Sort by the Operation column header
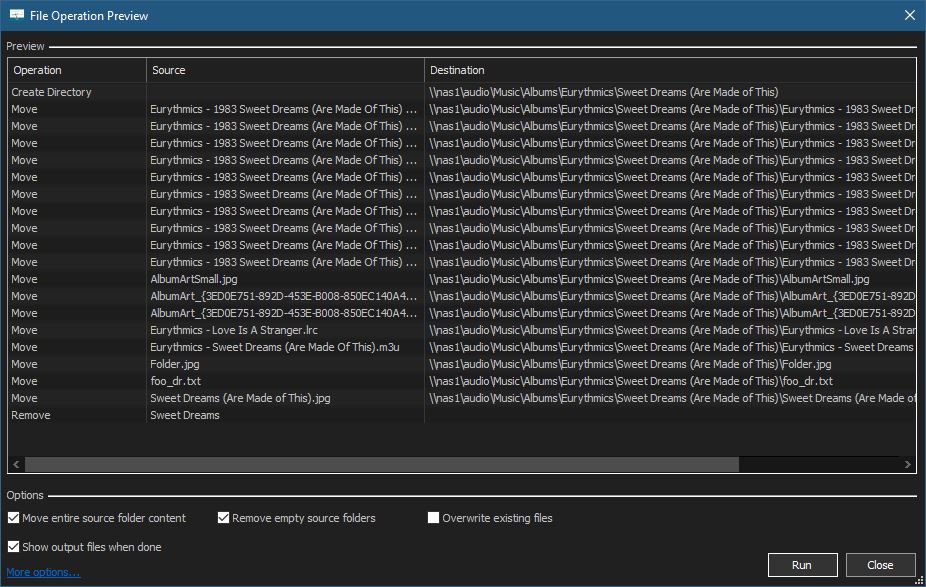Viewport: 926px width, 587px height. [x=77, y=70]
